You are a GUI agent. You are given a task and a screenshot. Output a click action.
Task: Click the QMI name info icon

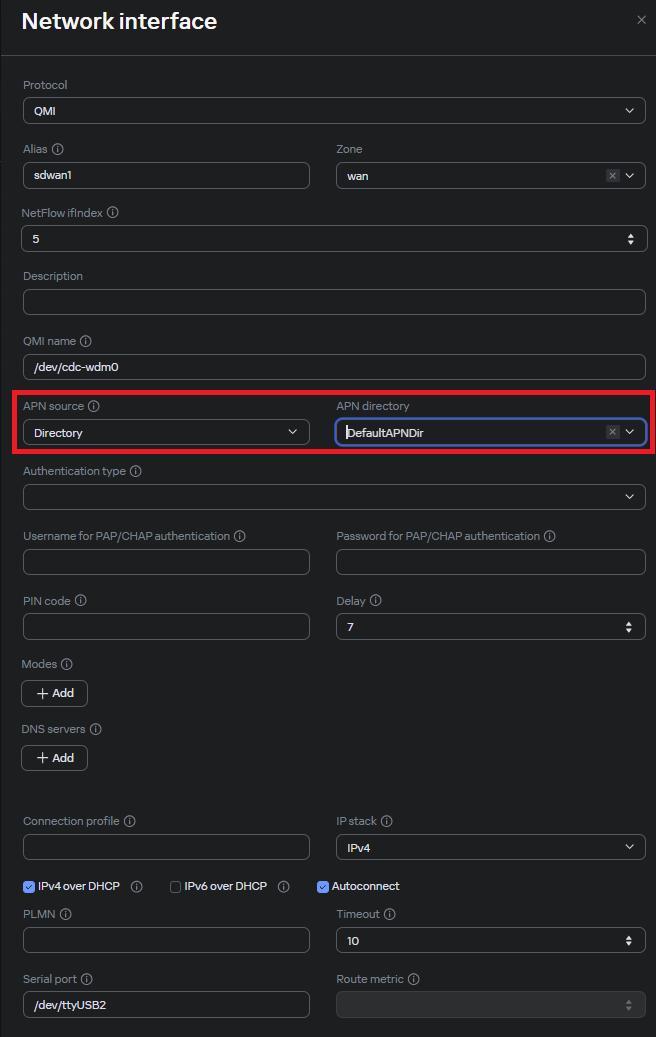86,341
